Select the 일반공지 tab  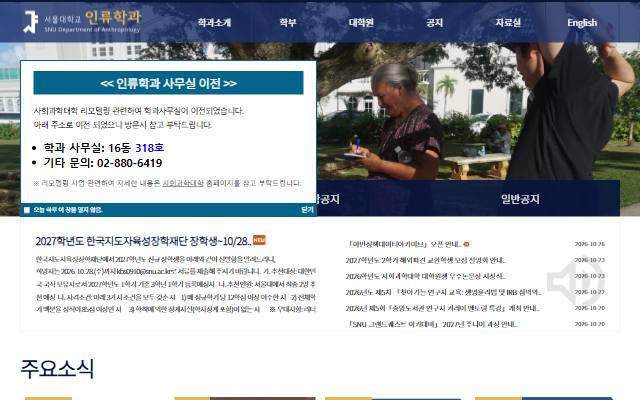(x=520, y=199)
